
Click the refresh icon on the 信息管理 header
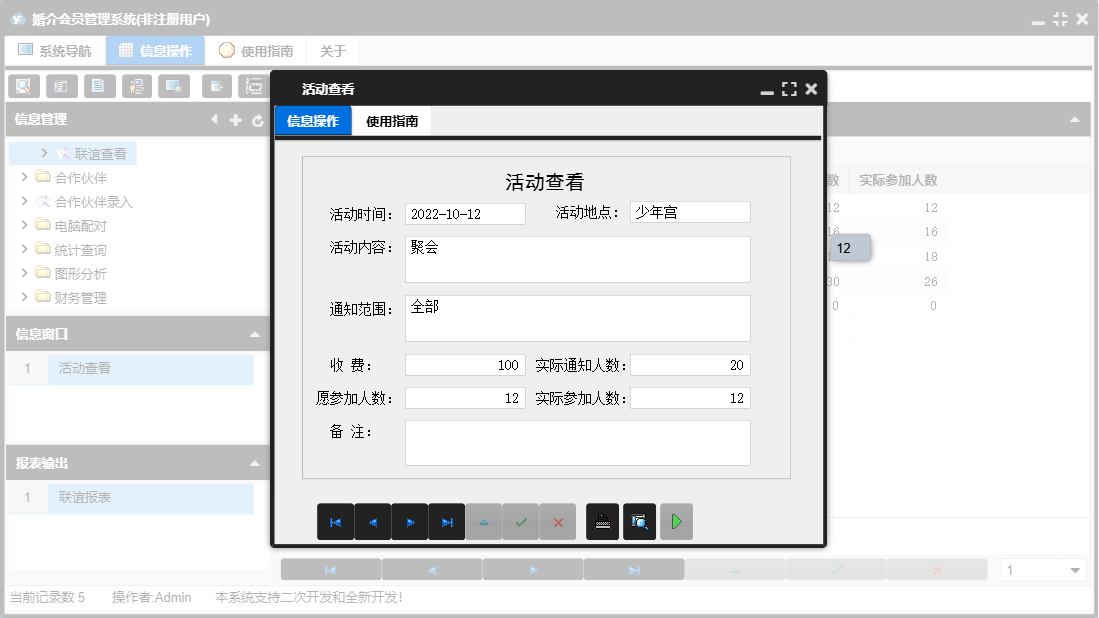(x=259, y=119)
